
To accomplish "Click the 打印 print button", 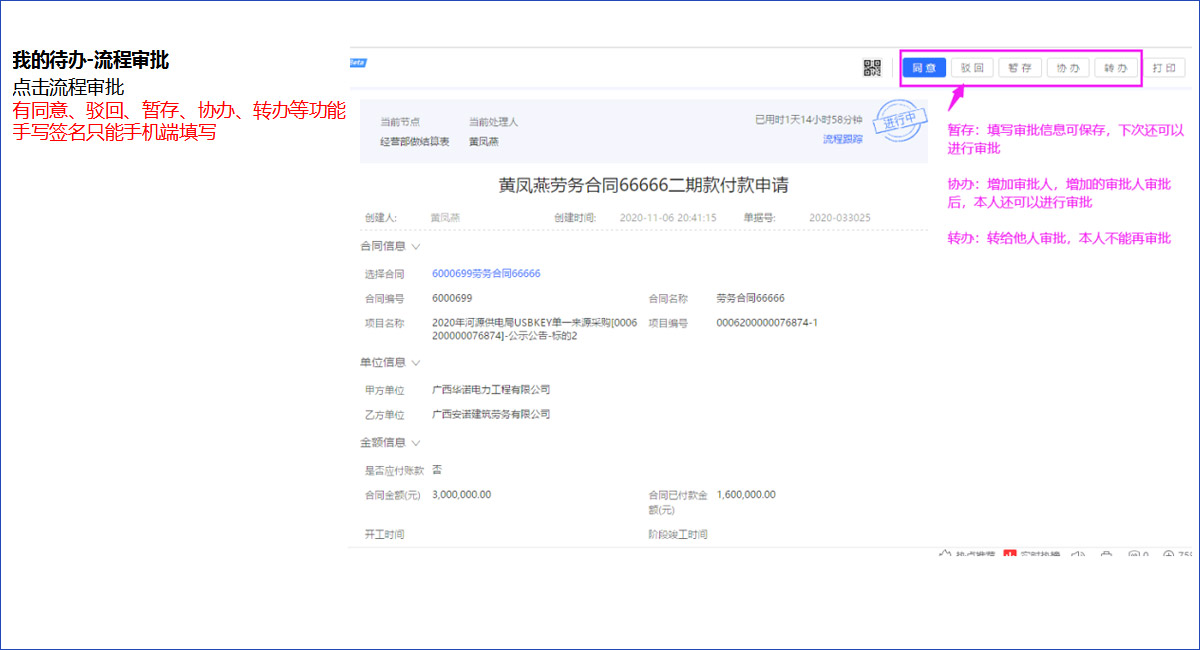I will click(1164, 68).
